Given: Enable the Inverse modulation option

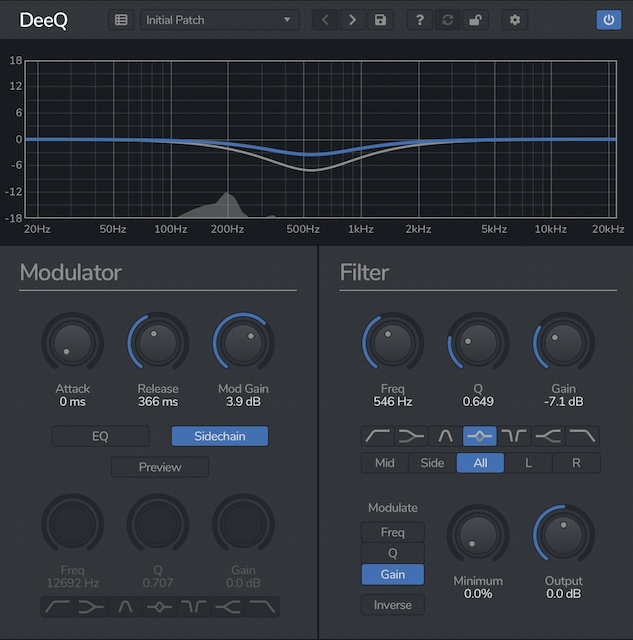Looking at the screenshot, I should point(392,605).
